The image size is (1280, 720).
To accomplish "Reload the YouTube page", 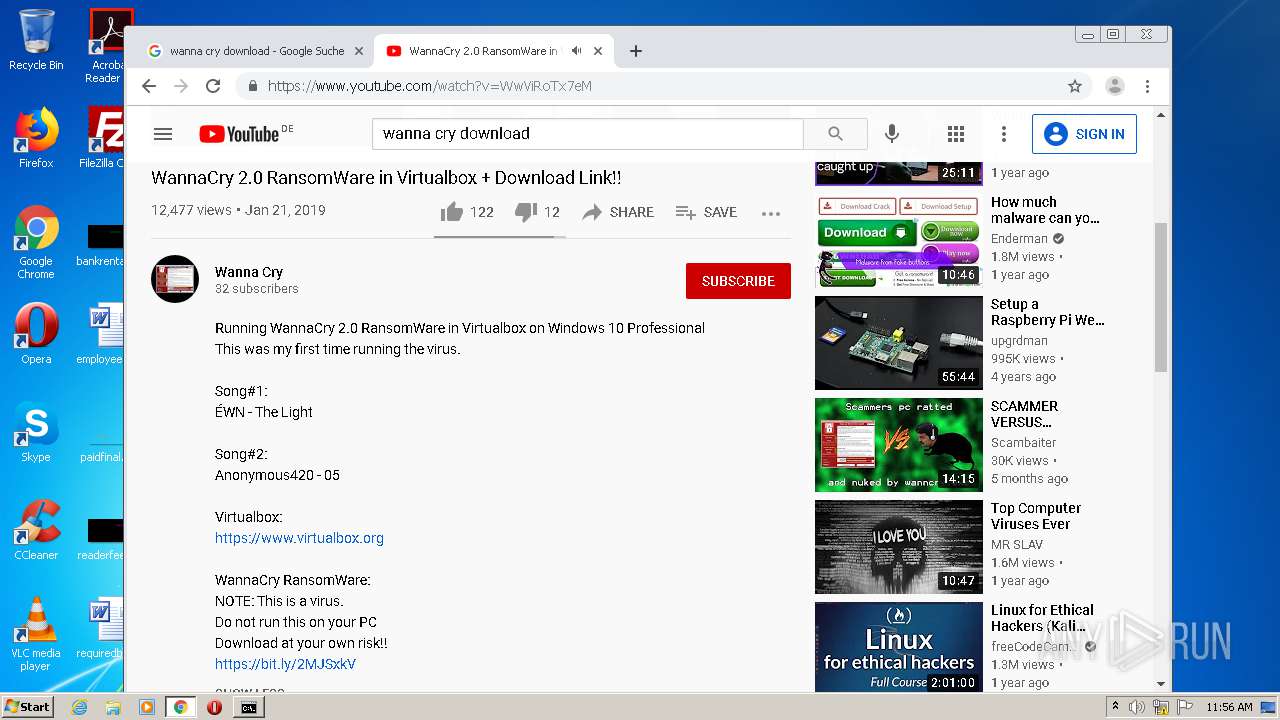I will coord(213,86).
